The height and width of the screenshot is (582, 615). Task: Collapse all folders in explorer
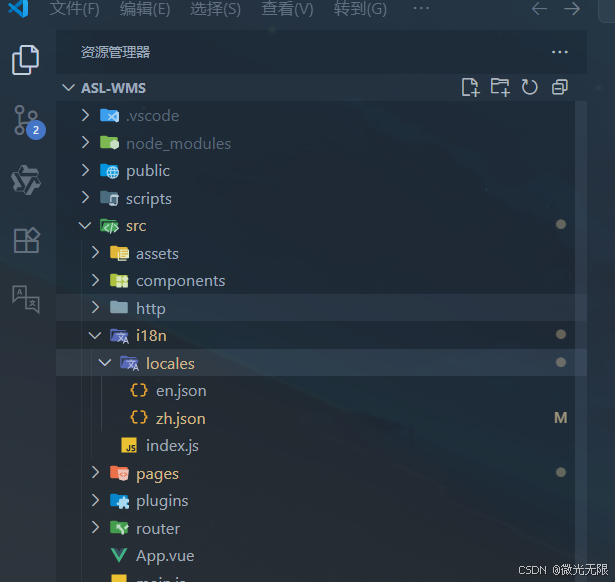pyautogui.click(x=559, y=87)
